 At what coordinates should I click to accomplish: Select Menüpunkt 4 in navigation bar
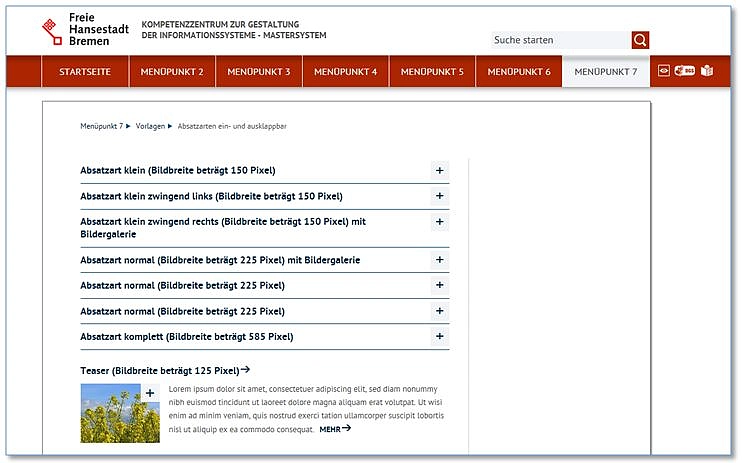(345, 72)
